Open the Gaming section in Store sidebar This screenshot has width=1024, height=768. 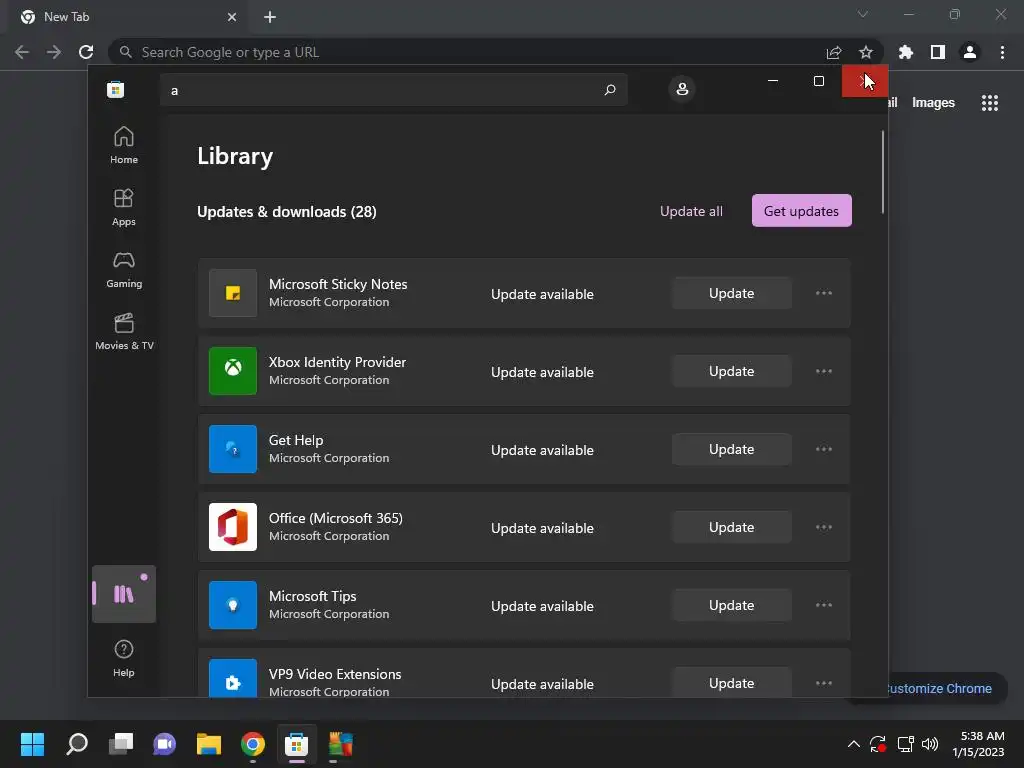[123, 269]
